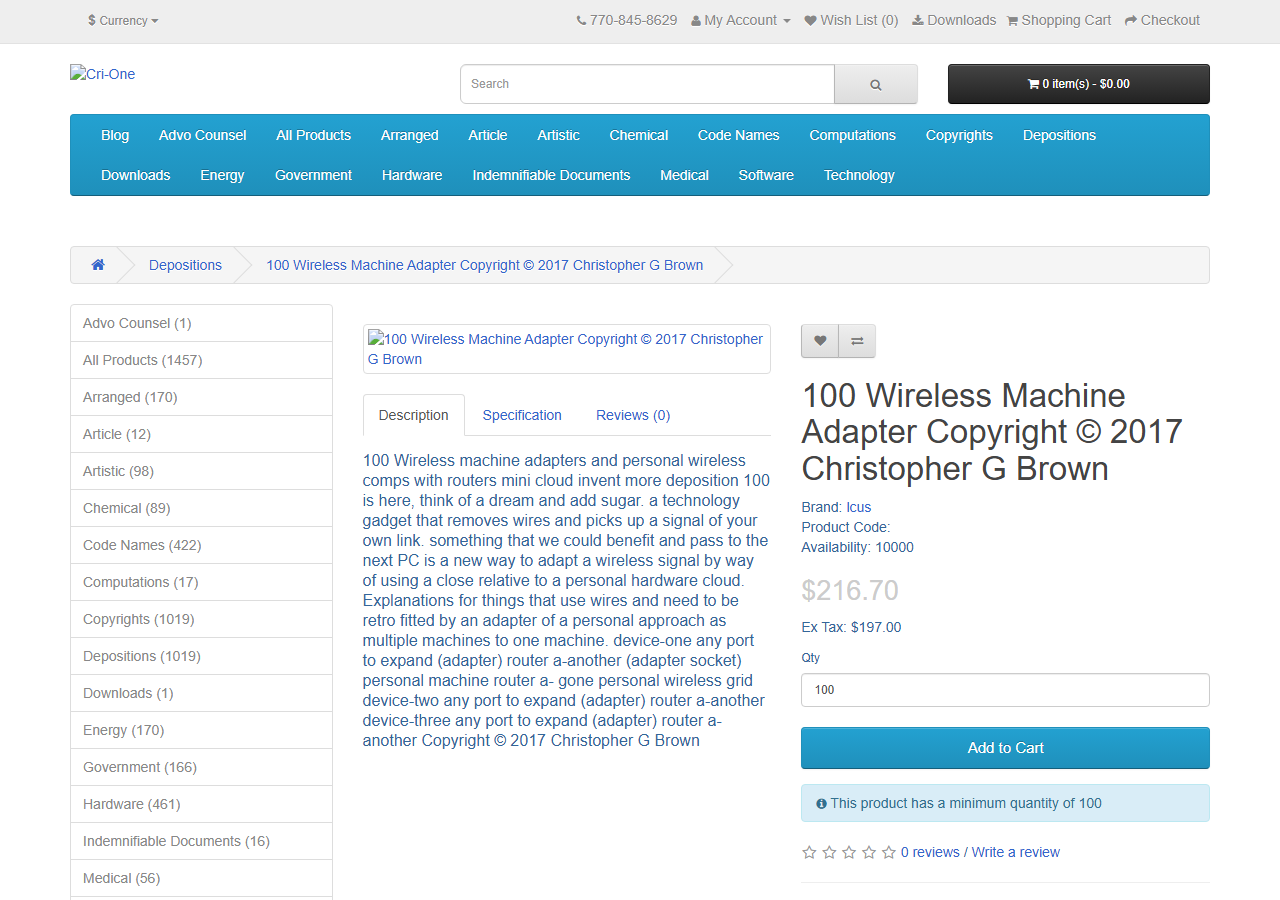
Task: Select Arranged (170) sidebar category
Action: (x=201, y=397)
